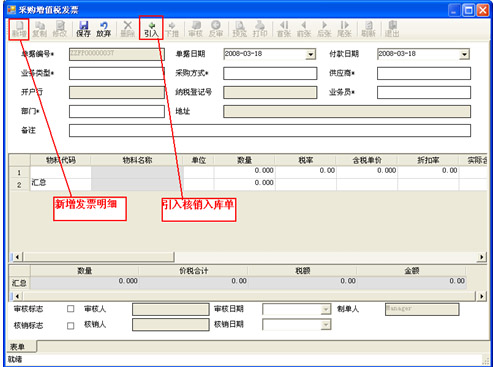Click the 业务类型 input field
Viewport: 493px width, 367px height.
[x=117, y=73]
